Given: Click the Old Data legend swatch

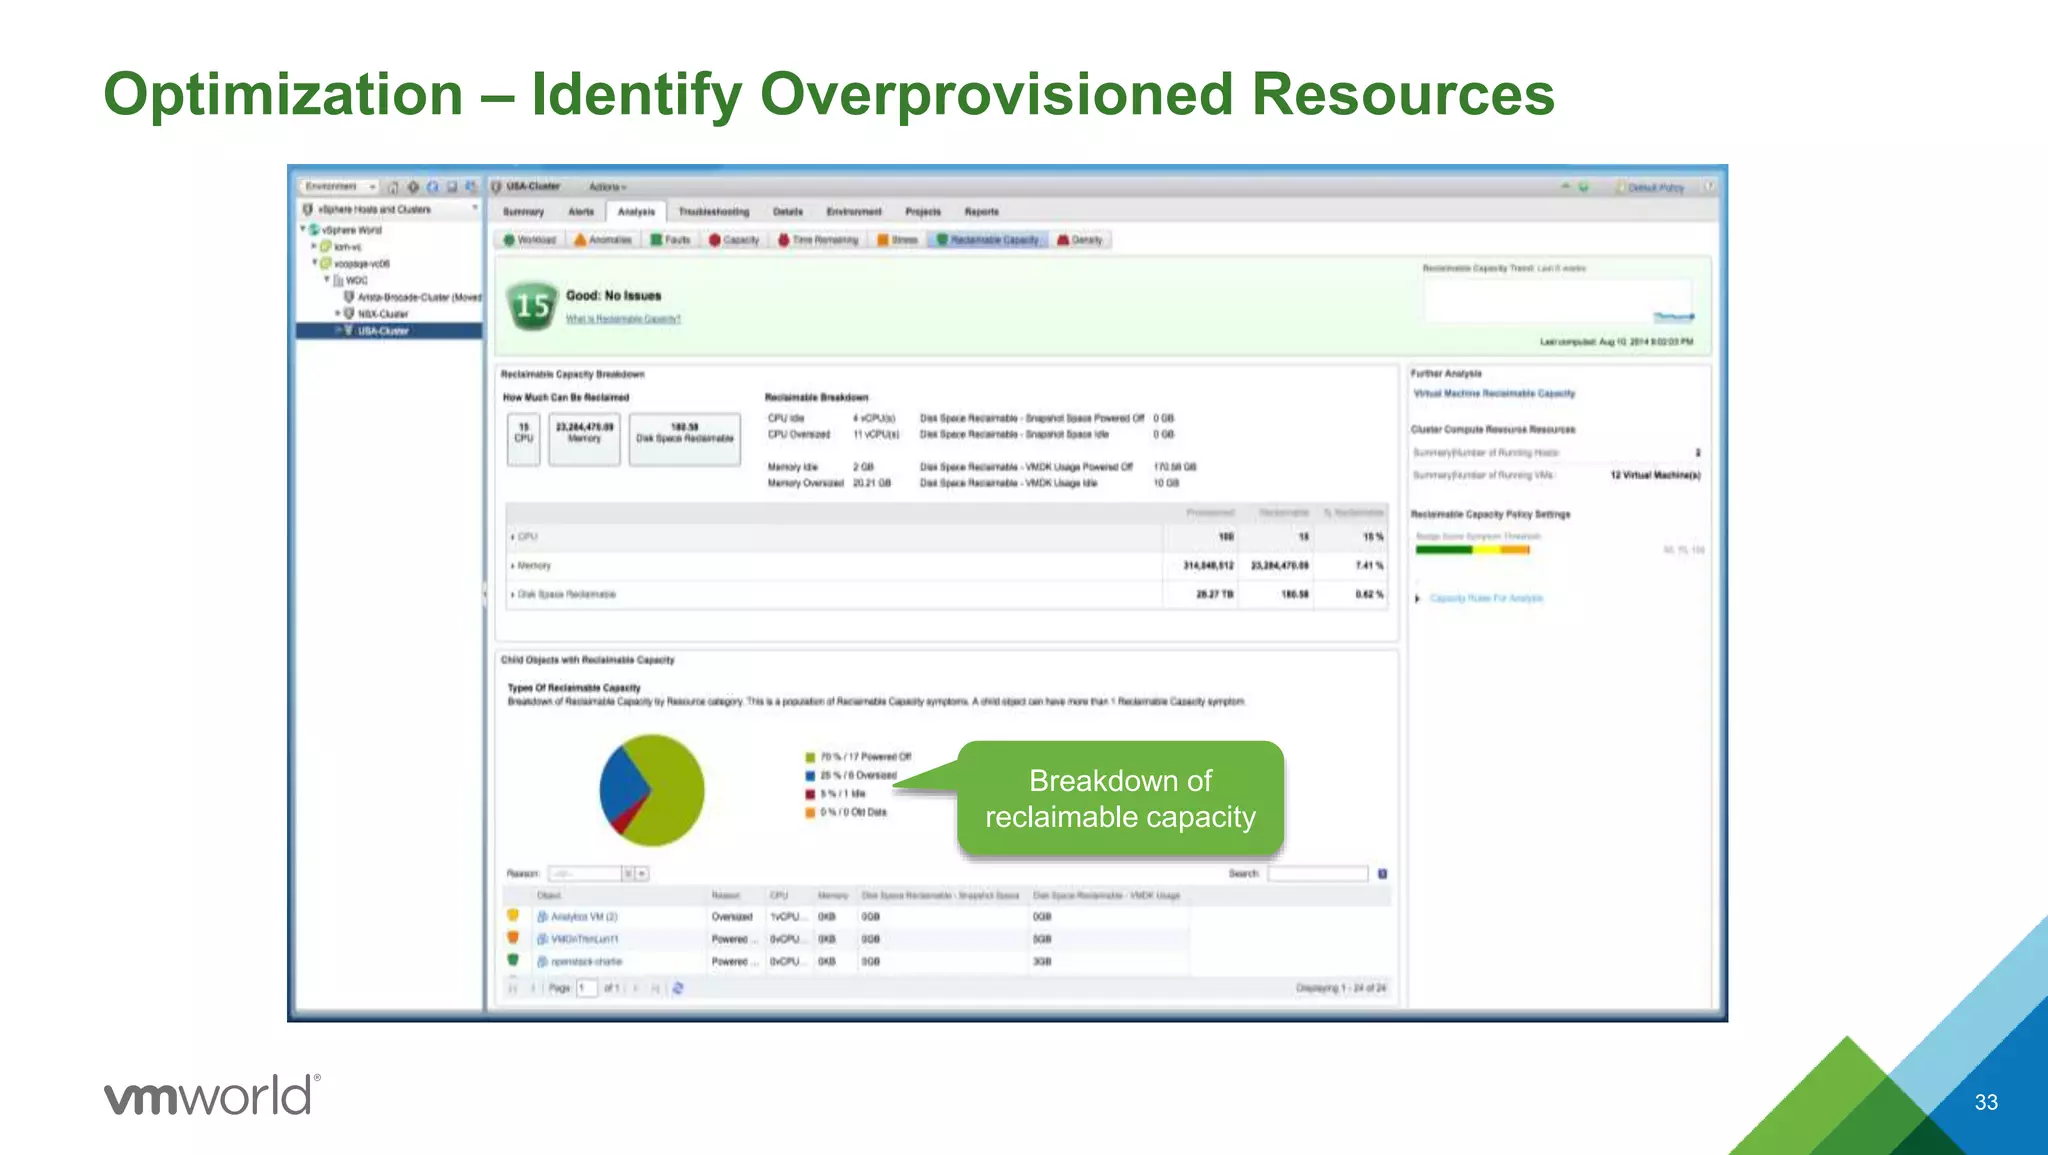Looking at the screenshot, I should [810, 813].
